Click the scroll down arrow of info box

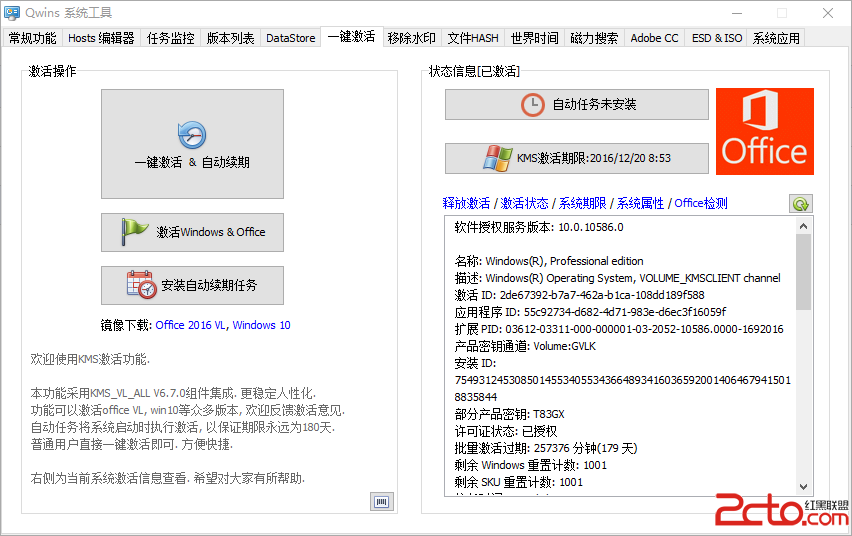[x=803, y=485]
